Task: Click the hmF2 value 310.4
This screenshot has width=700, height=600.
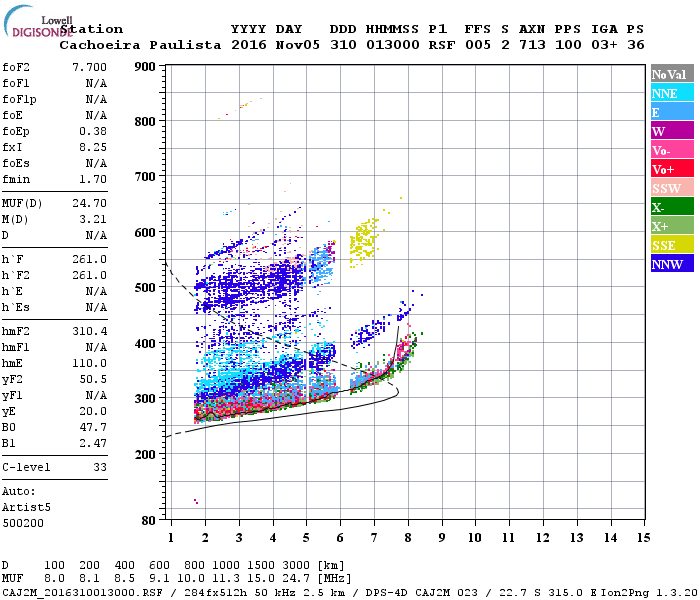Action: pos(89,331)
